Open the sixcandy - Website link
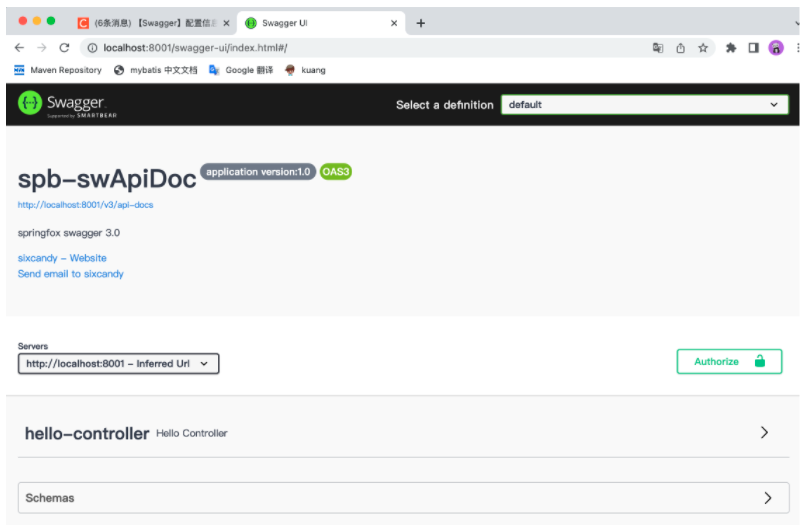807x531 pixels. (62, 258)
